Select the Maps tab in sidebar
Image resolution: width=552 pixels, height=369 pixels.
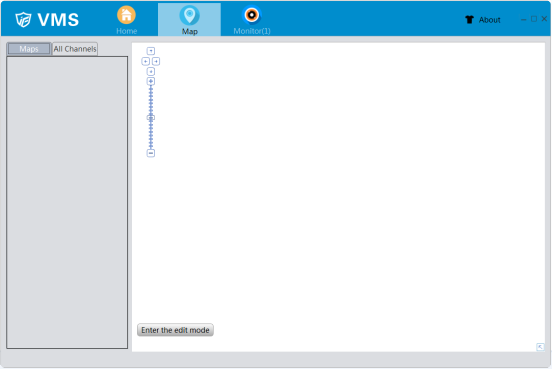click(x=29, y=49)
